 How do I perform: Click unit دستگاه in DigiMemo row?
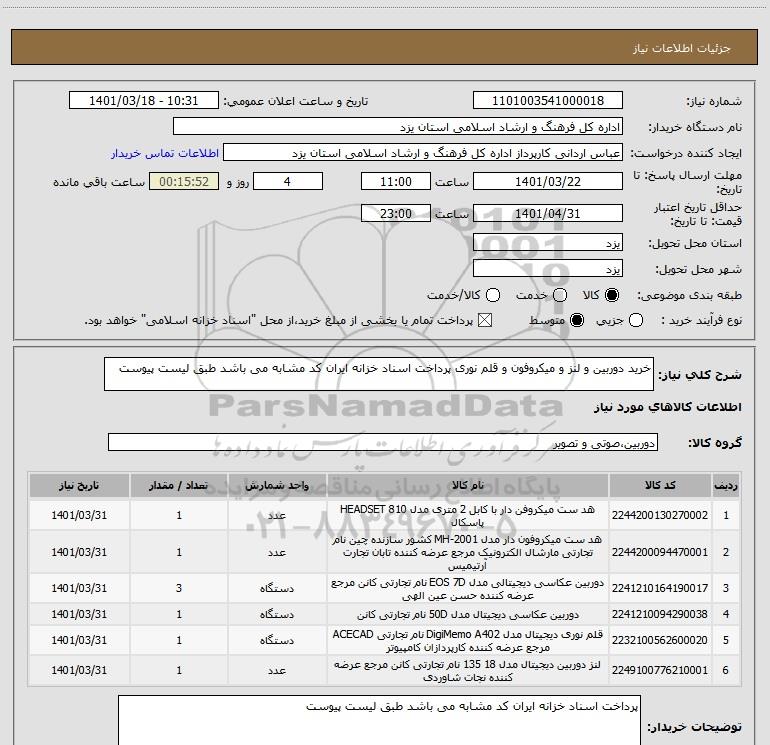point(277,640)
